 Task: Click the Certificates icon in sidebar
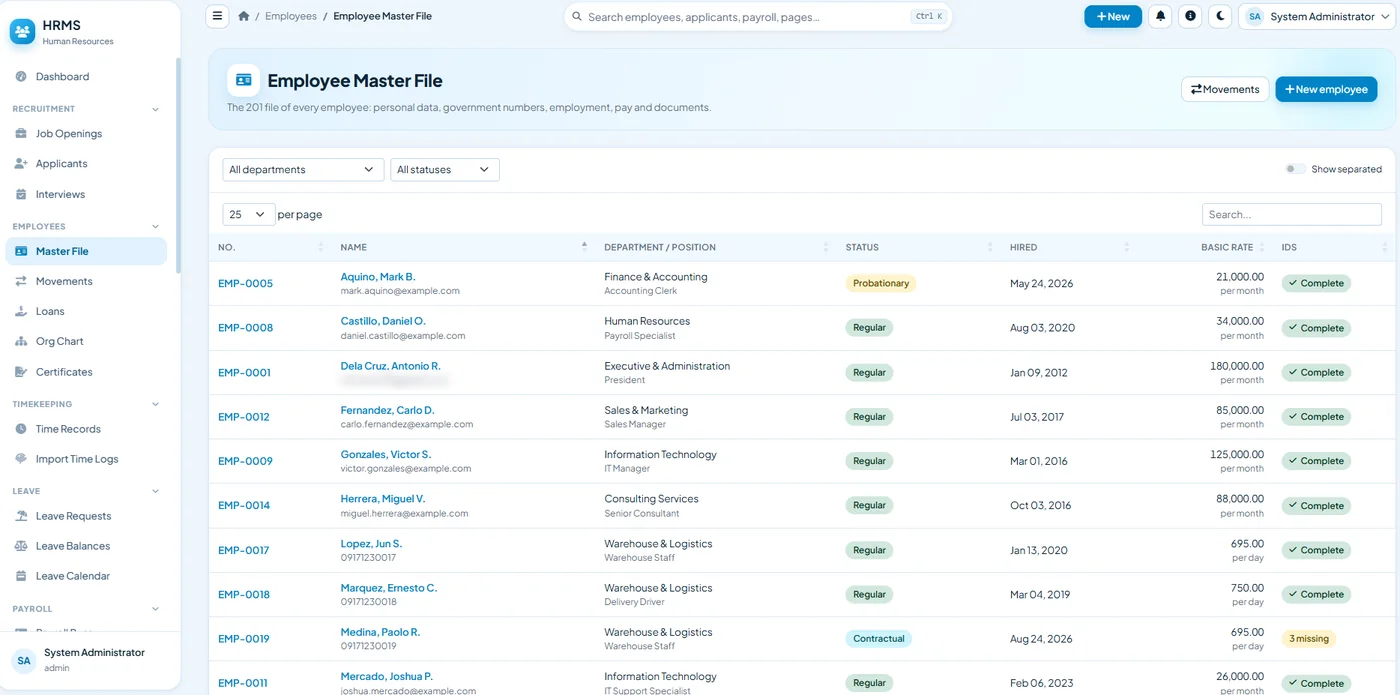coord(21,372)
